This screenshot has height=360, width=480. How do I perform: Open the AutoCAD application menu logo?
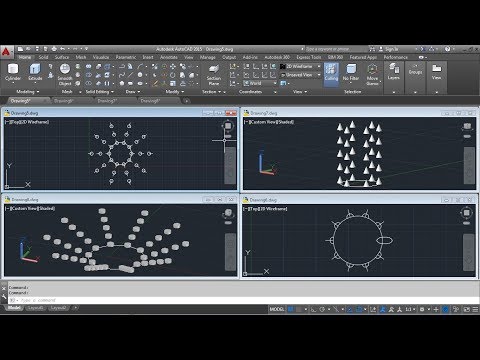[6, 52]
